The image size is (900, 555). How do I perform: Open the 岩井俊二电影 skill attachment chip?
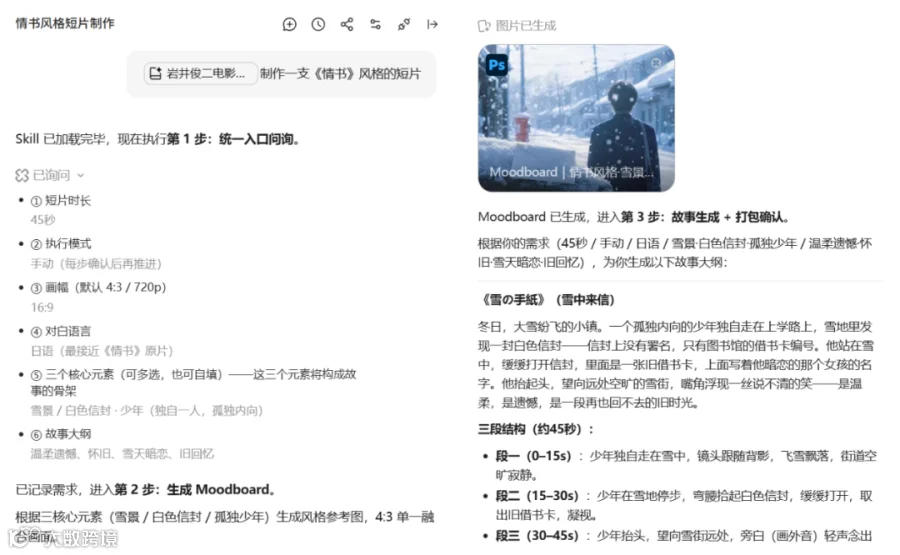point(200,73)
